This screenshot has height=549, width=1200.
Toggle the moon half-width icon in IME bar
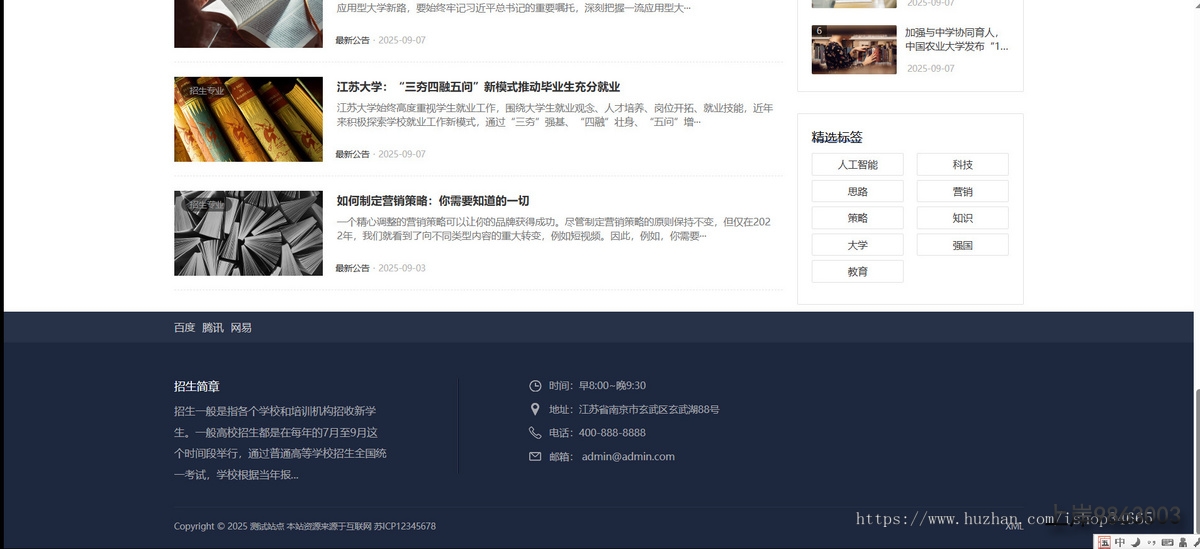[x=1135, y=542]
